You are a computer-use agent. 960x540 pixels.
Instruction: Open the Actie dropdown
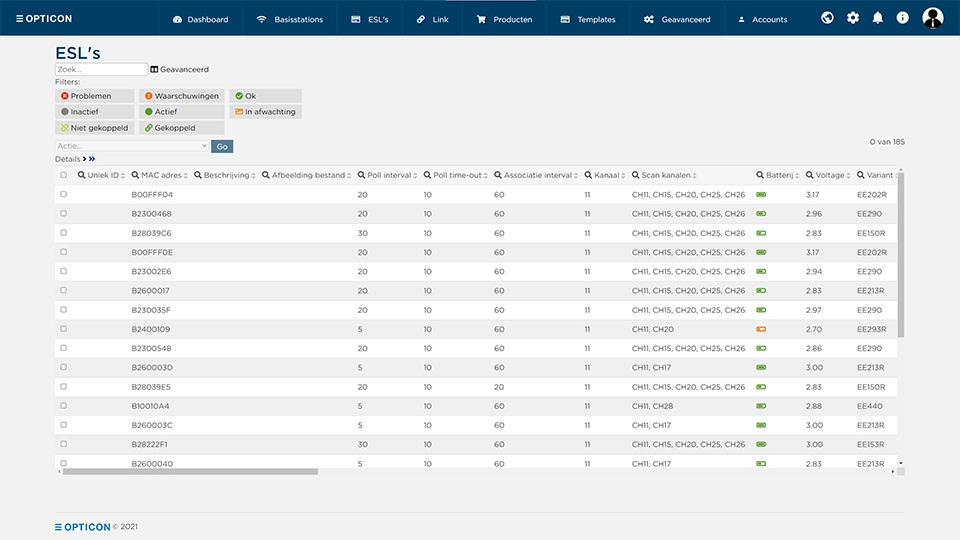132,146
